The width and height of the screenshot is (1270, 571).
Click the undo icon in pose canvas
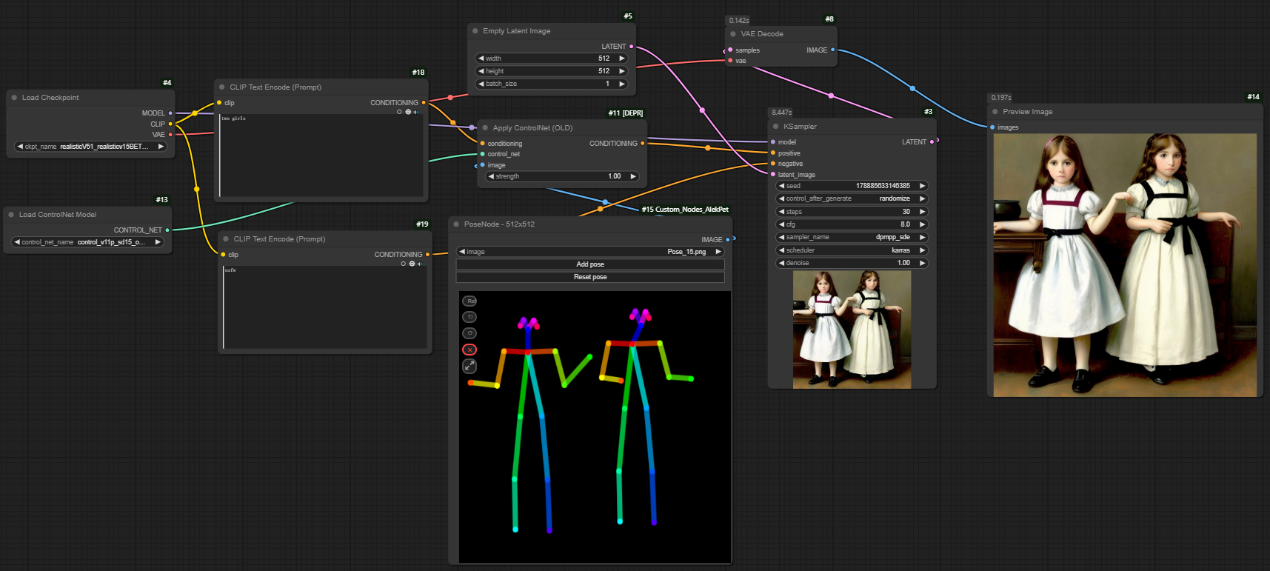470,316
